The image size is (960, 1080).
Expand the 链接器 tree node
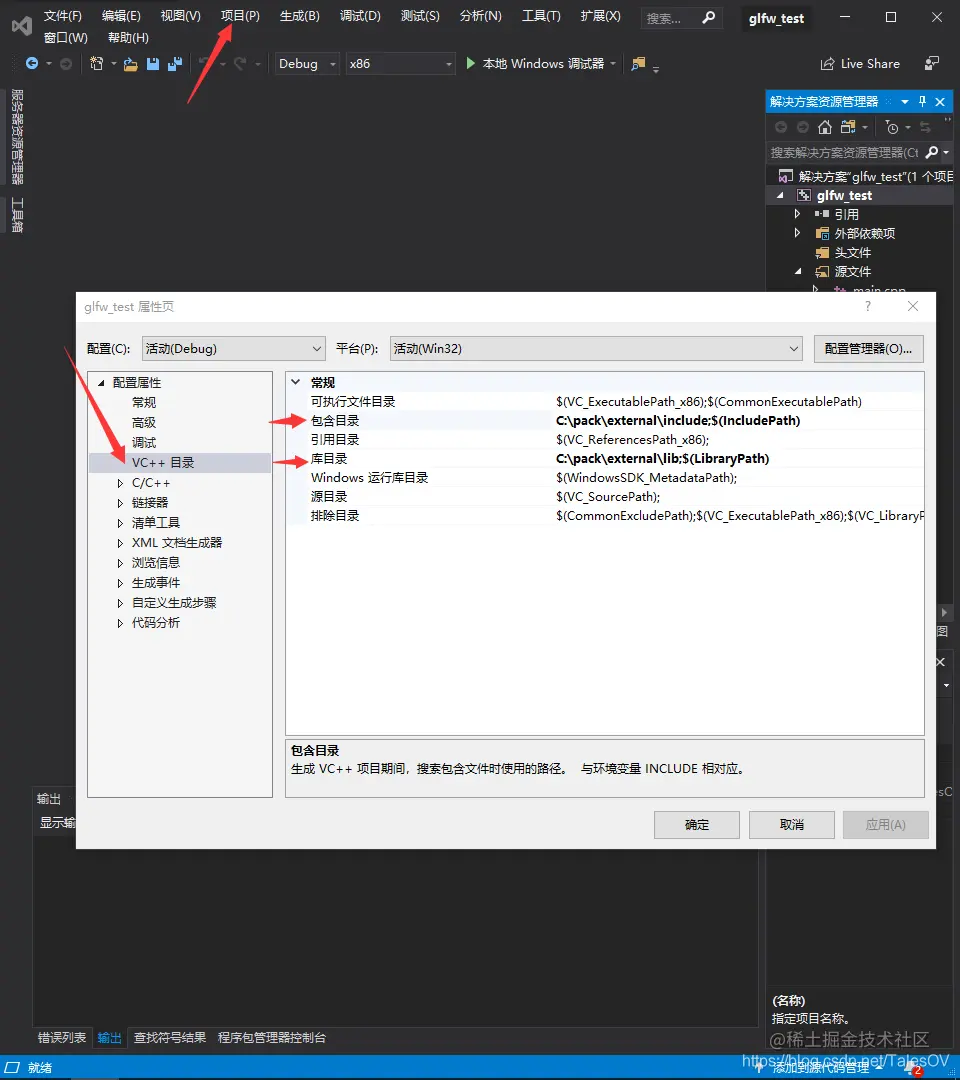[121, 503]
